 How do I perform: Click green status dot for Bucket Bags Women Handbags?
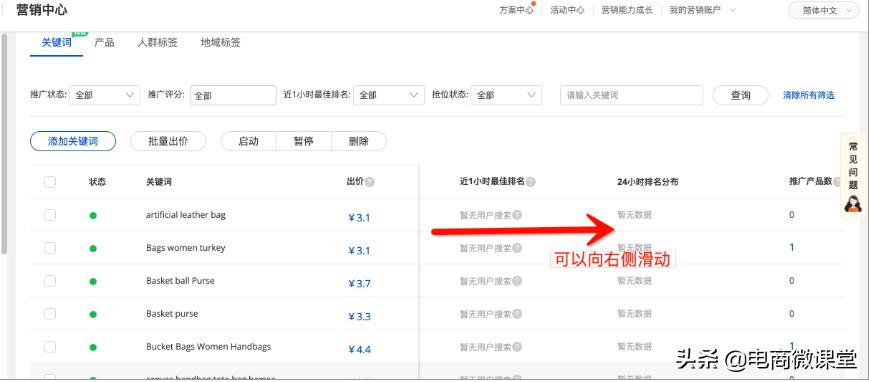(93, 347)
